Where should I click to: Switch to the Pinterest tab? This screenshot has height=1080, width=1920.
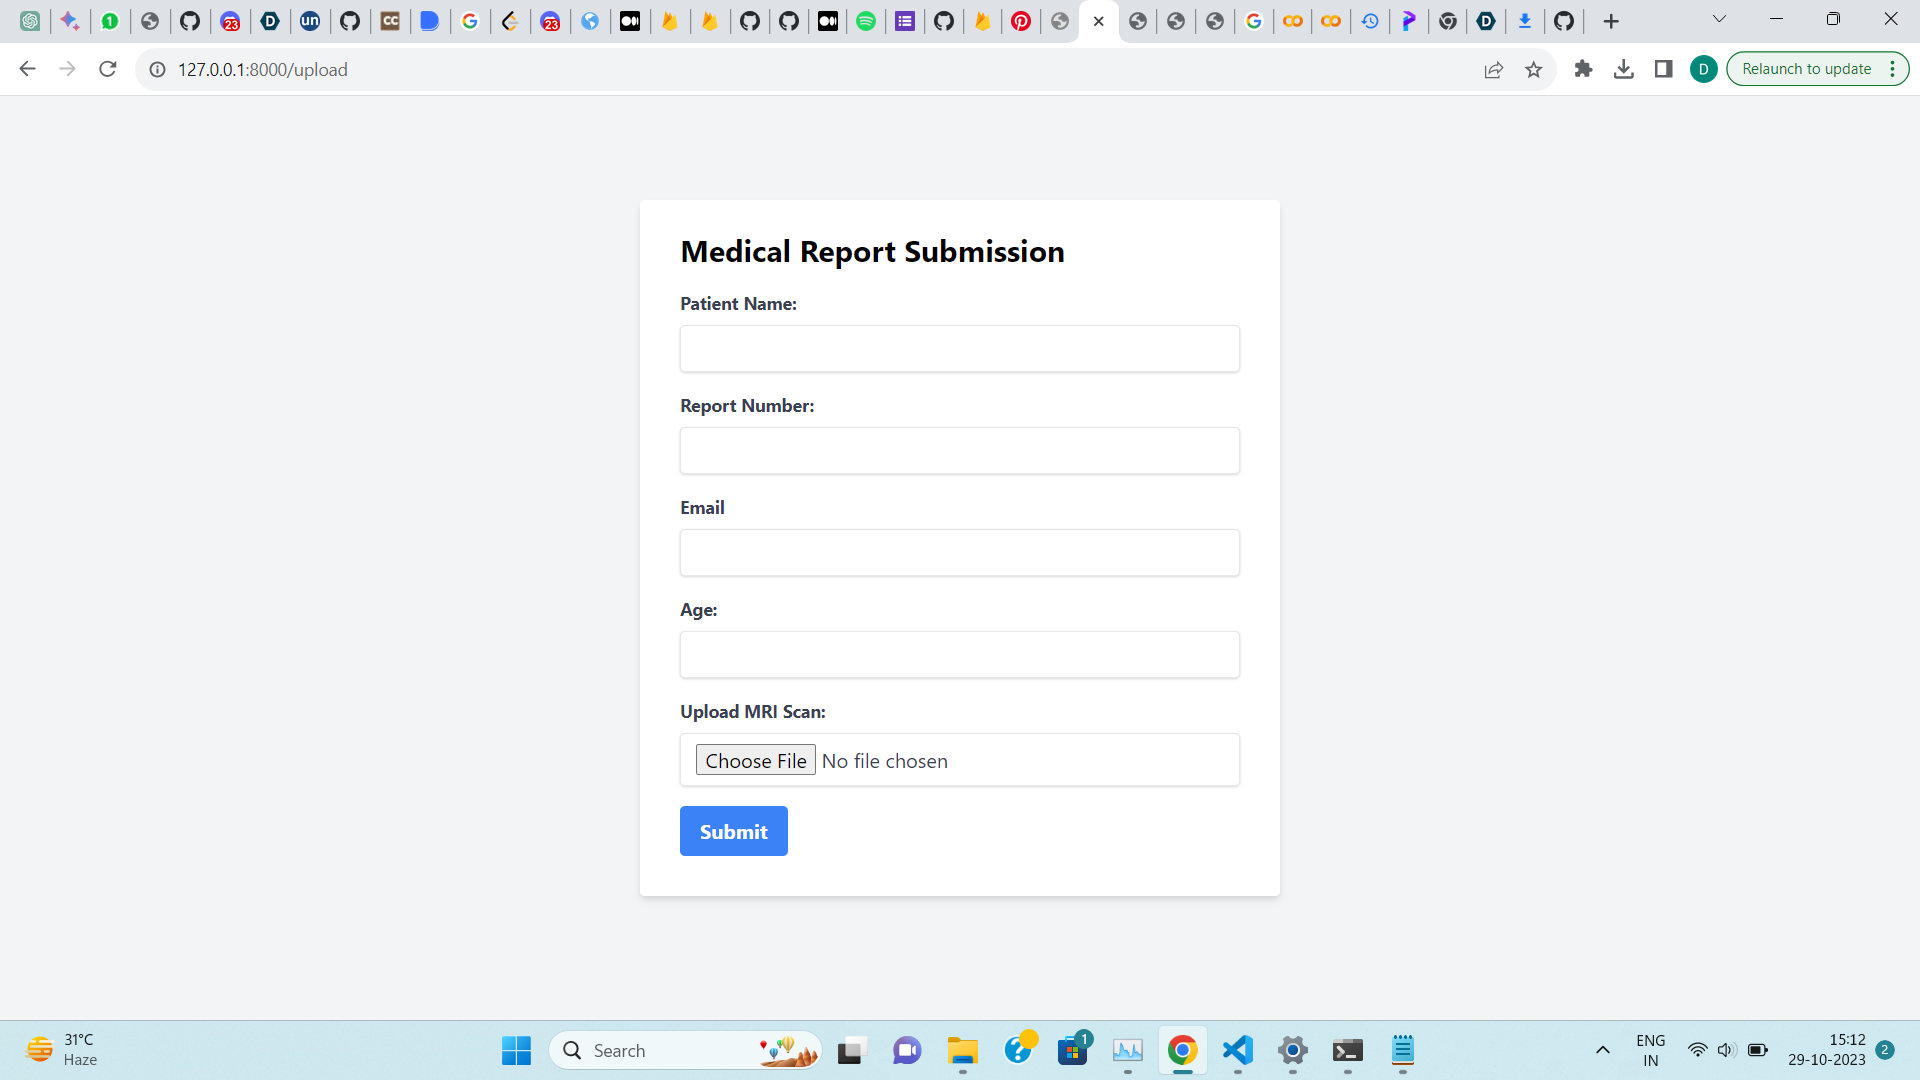point(1021,21)
